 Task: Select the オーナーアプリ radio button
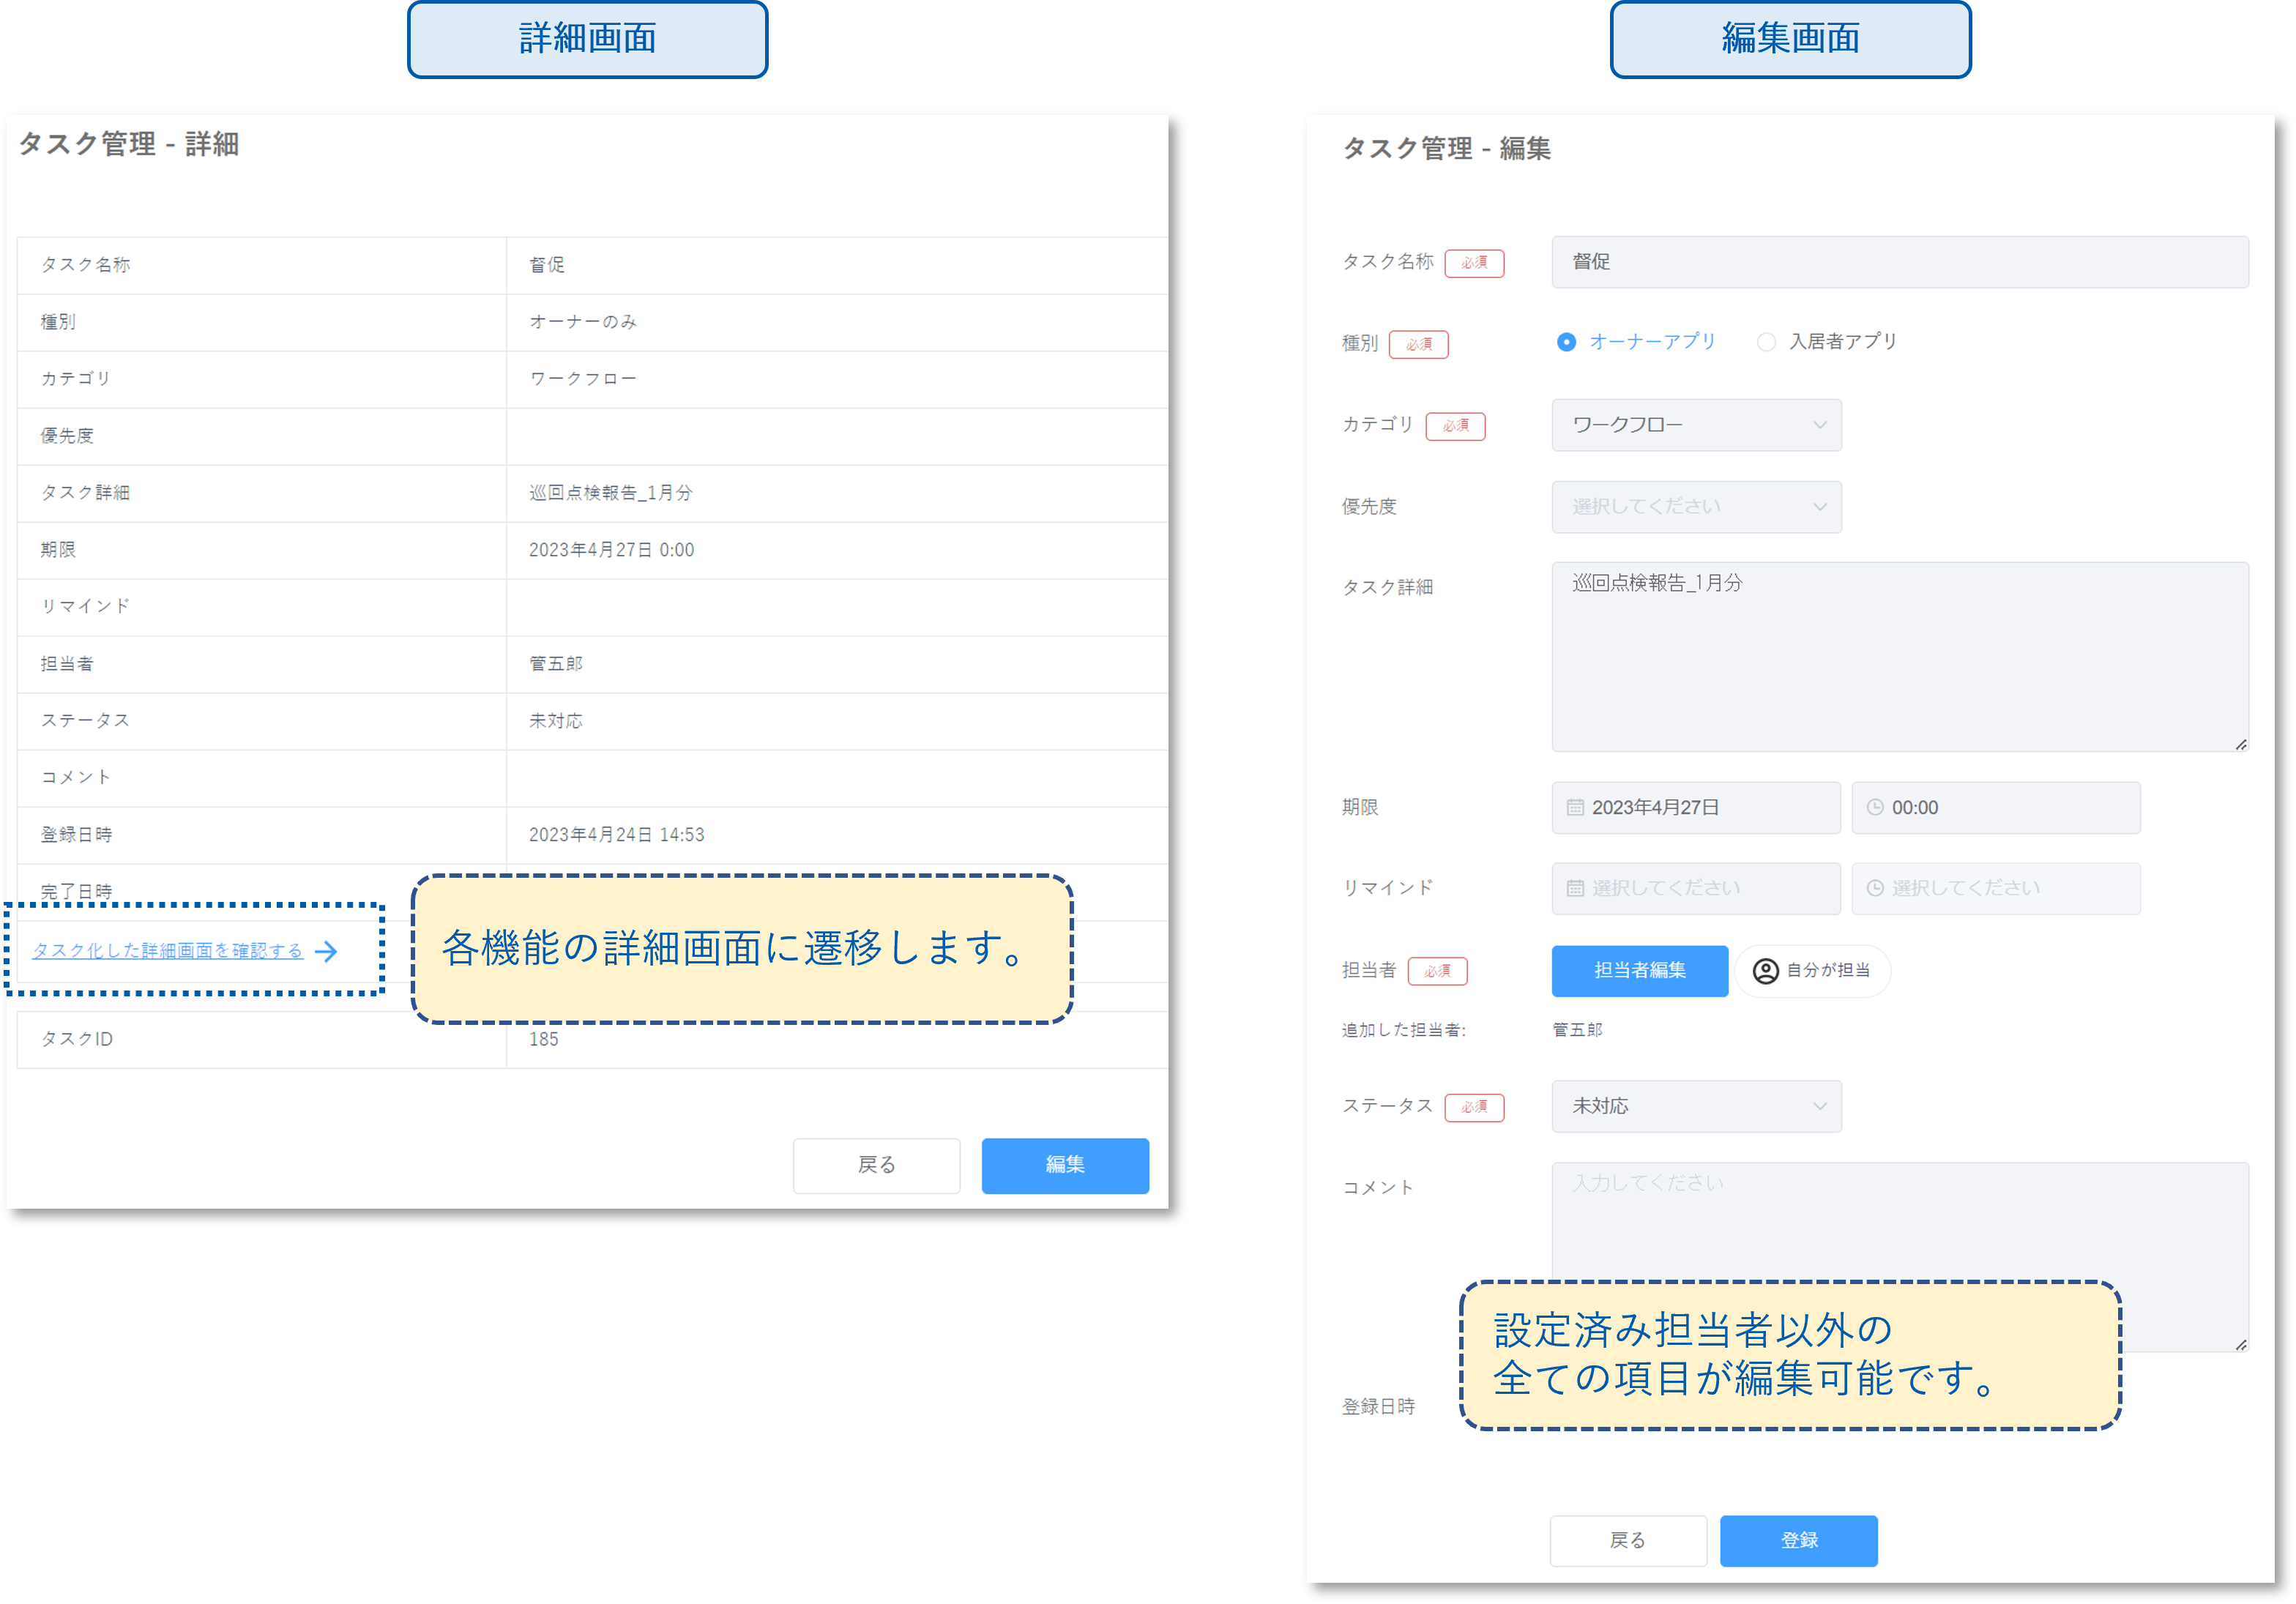[x=1567, y=342]
